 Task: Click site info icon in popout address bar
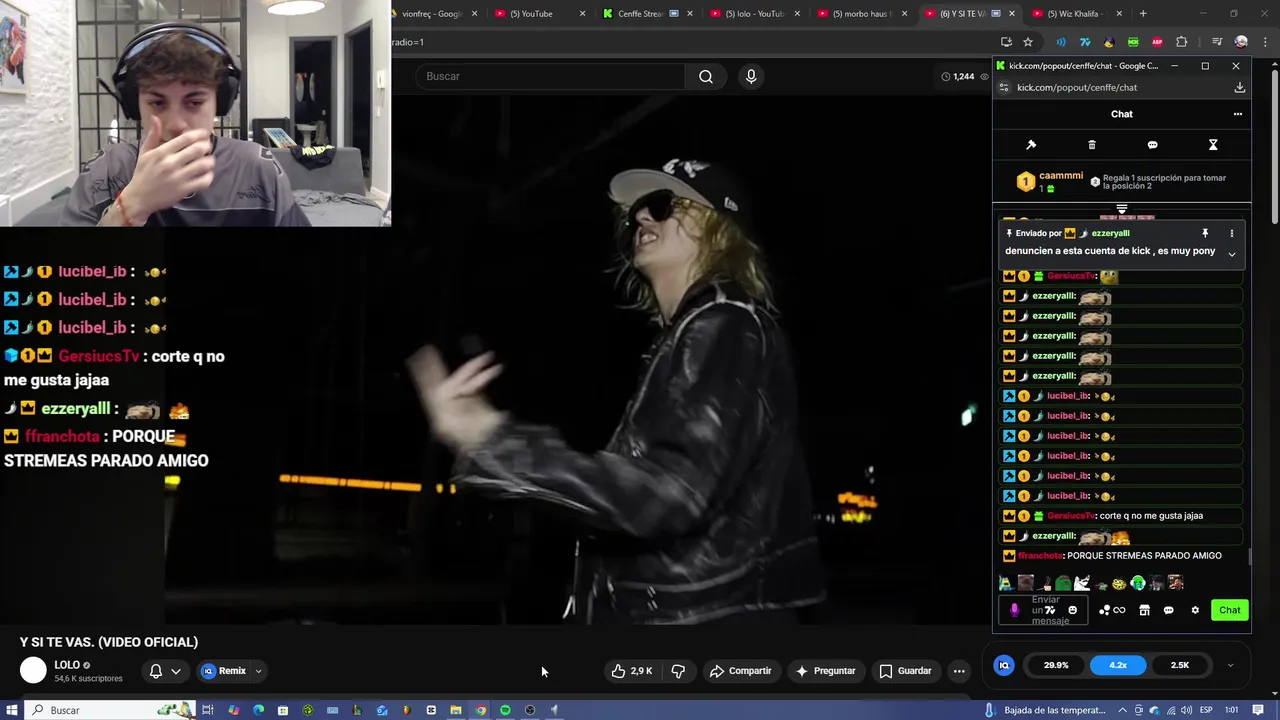click(1004, 88)
